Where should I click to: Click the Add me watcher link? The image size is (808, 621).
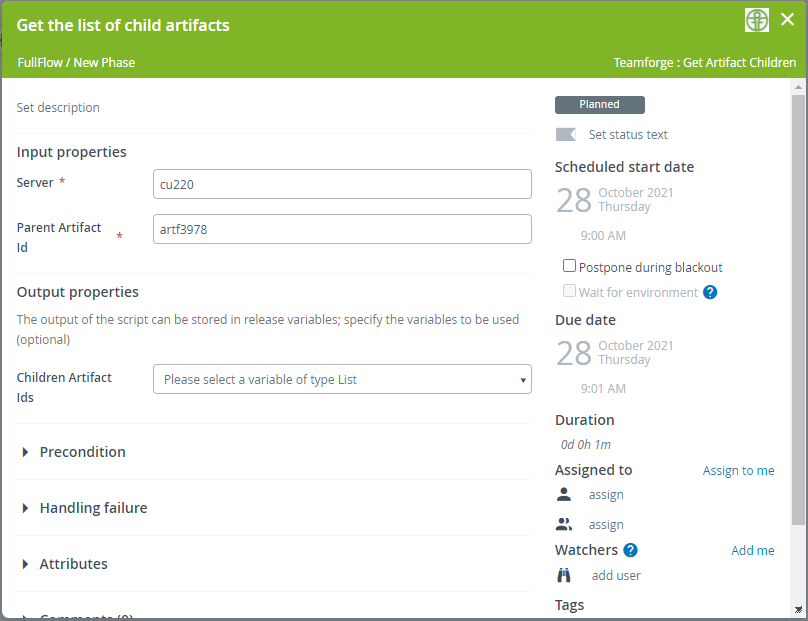pos(752,551)
